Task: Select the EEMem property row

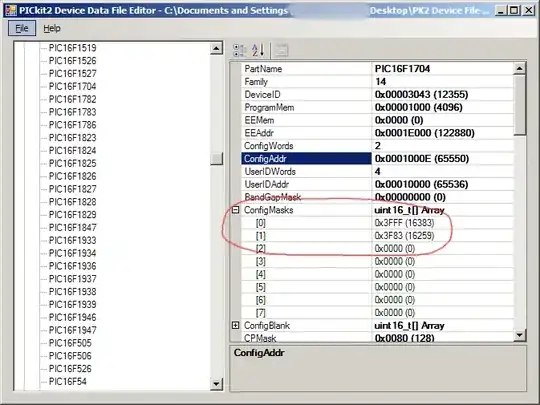Action: [x=377, y=120]
